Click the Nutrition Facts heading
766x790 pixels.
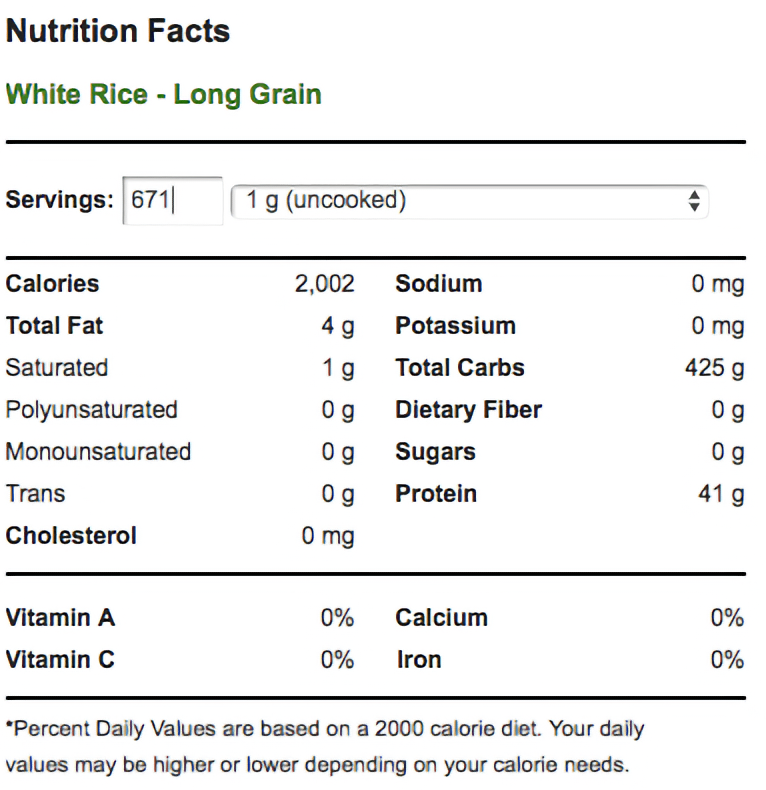[118, 31]
